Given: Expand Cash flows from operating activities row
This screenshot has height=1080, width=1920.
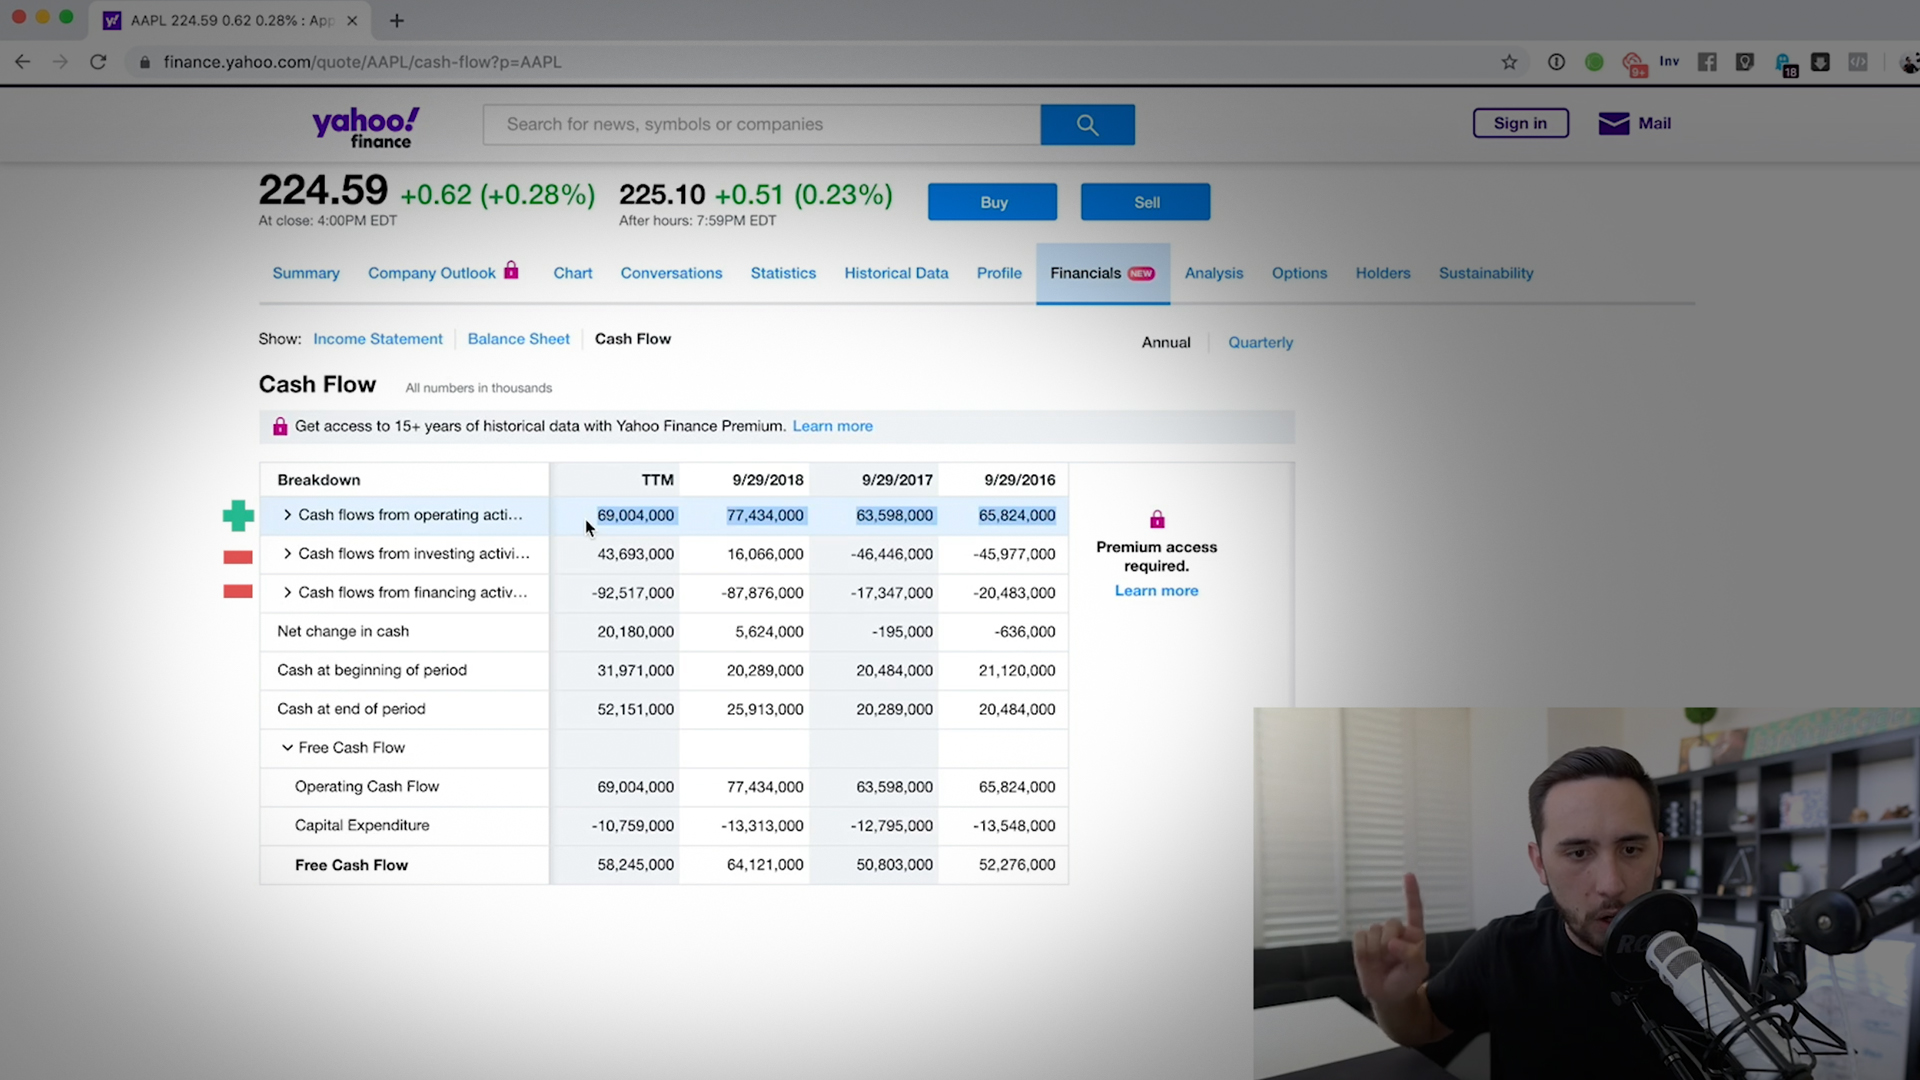Looking at the screenshot, I should pyautogui.click(x=287, y=515).
